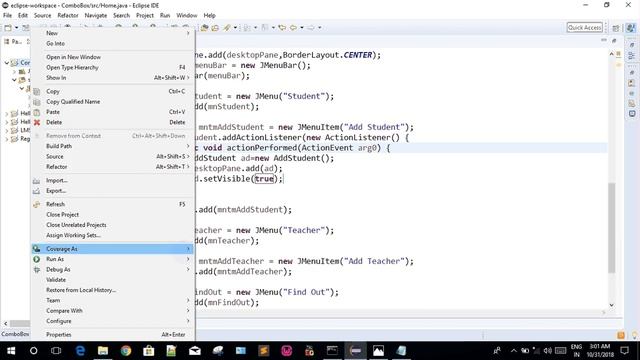Open the Coverage As submenu

point(113,249)
